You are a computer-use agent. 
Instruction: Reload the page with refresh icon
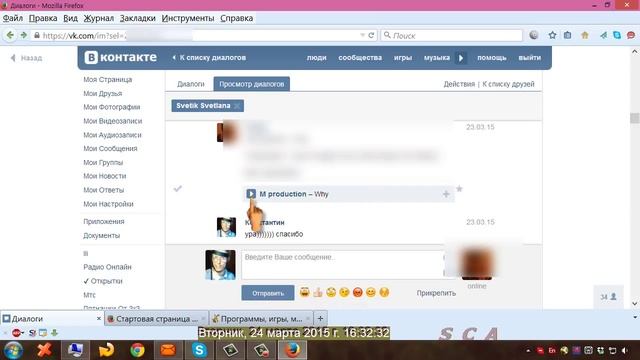tap(371, 36)
